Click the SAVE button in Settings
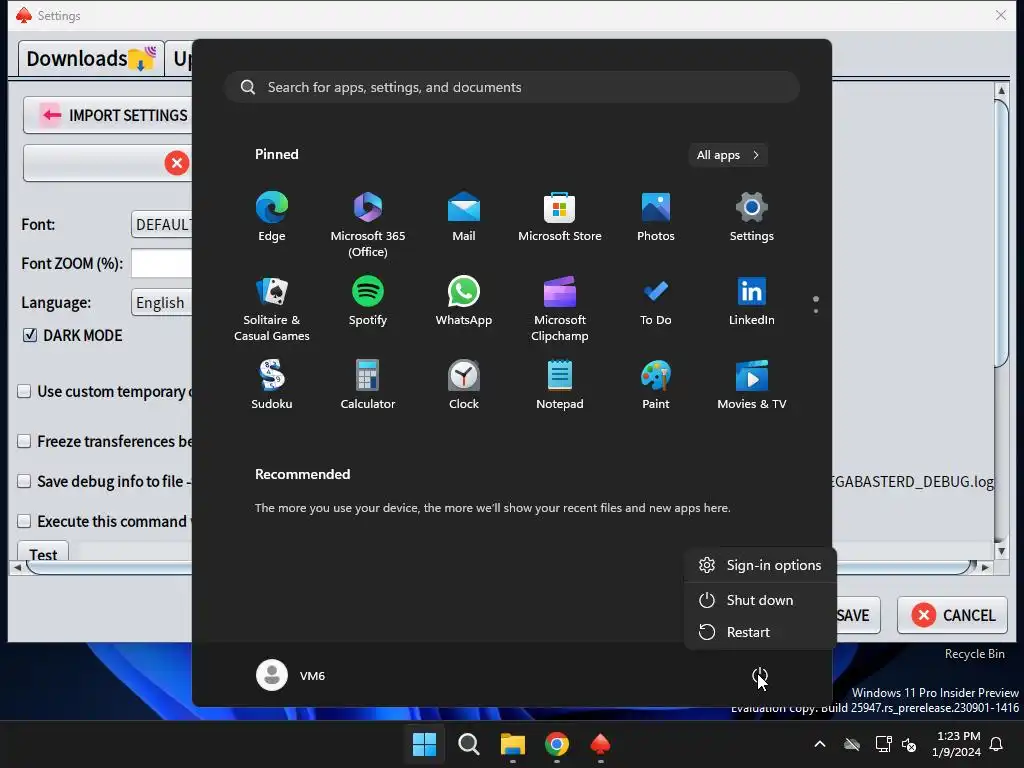Screen dimensions: 1024x768 856,615
